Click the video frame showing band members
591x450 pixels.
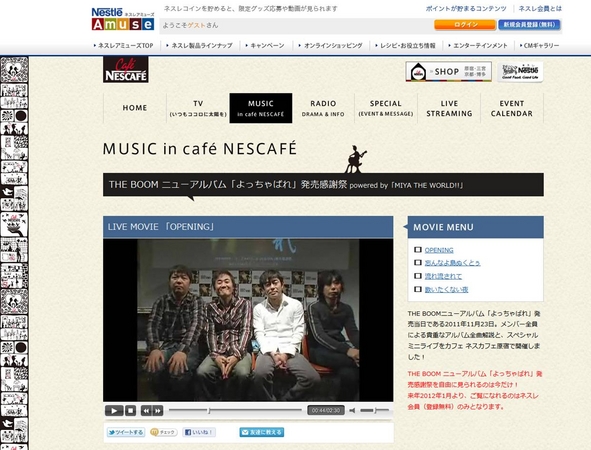click(248, 320)
